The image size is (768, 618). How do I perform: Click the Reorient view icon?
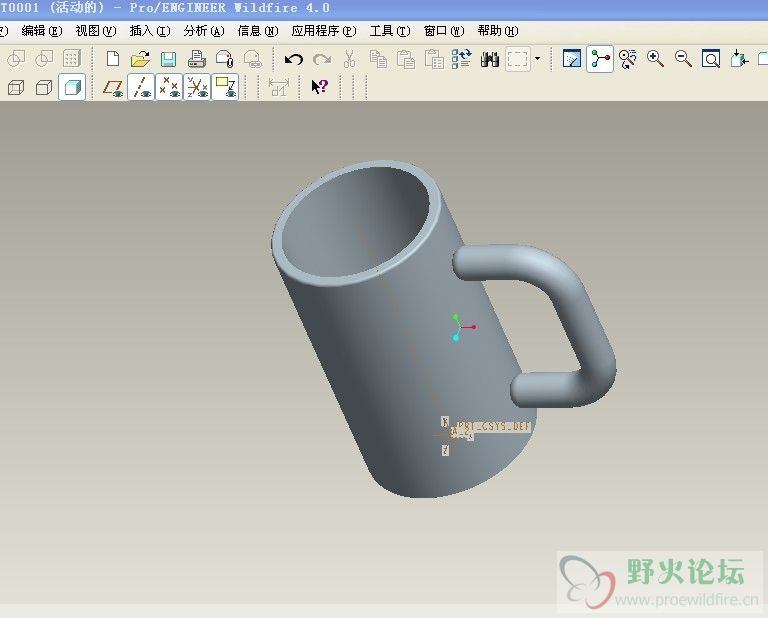pyautogui.click(x=739, y=59)
